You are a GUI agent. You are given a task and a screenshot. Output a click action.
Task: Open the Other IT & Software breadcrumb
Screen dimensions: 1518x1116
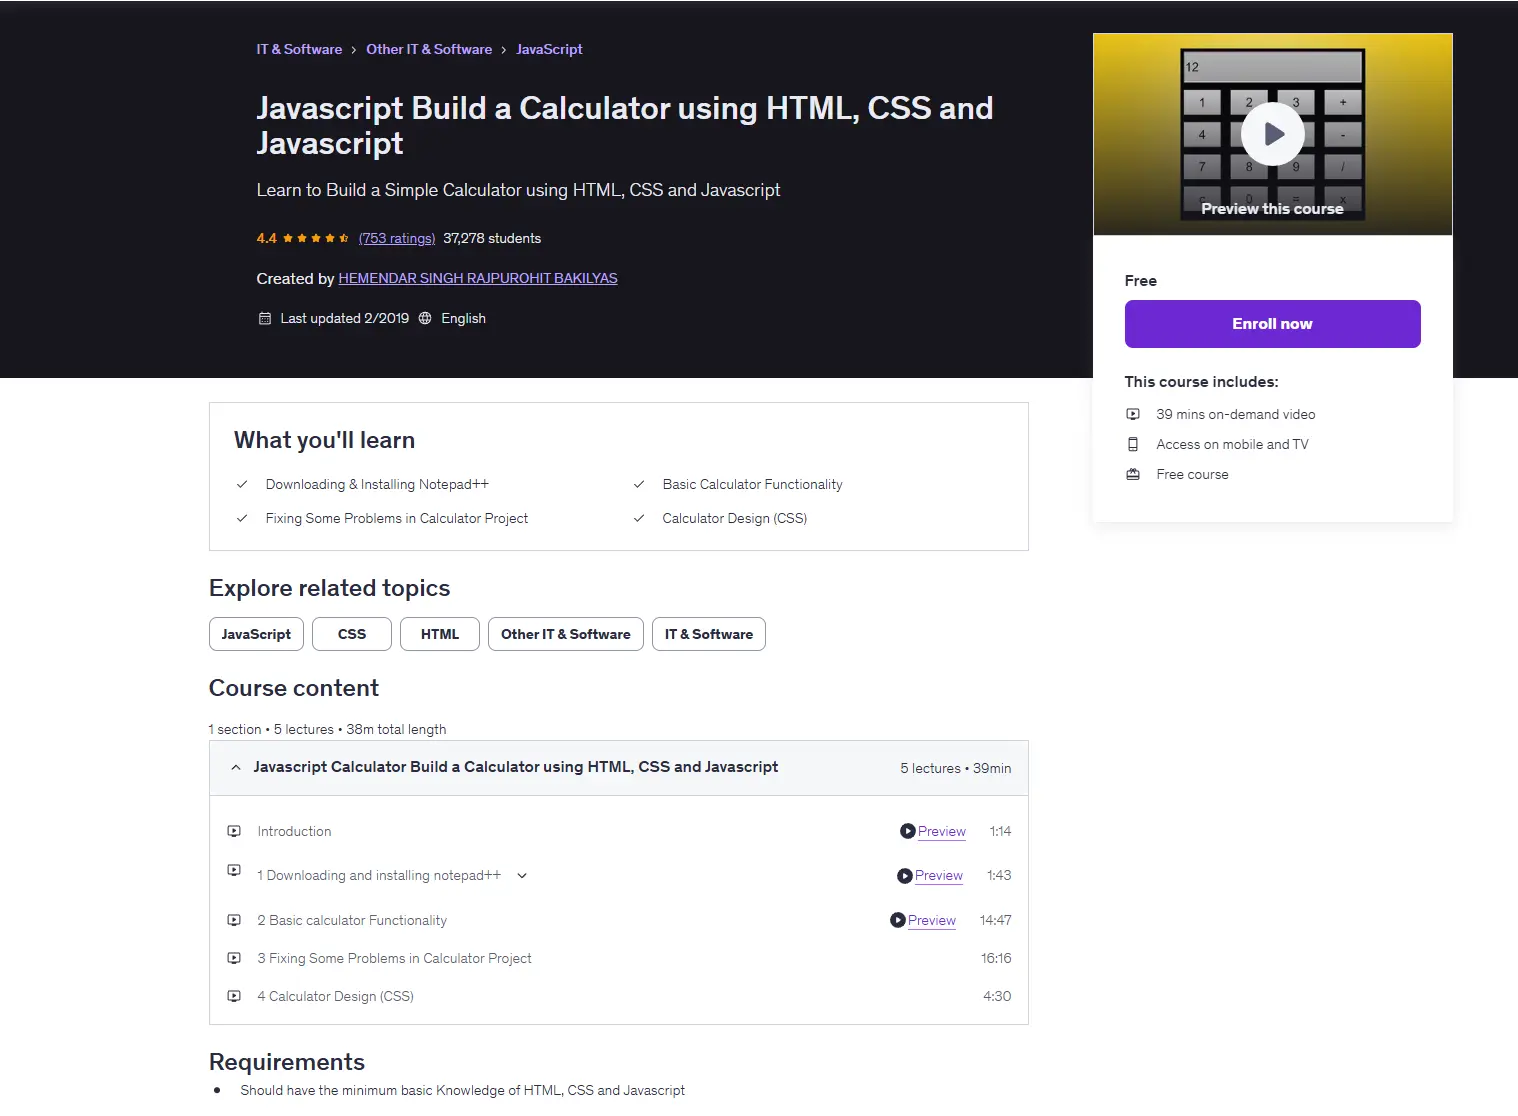click(x=429, y=49)
